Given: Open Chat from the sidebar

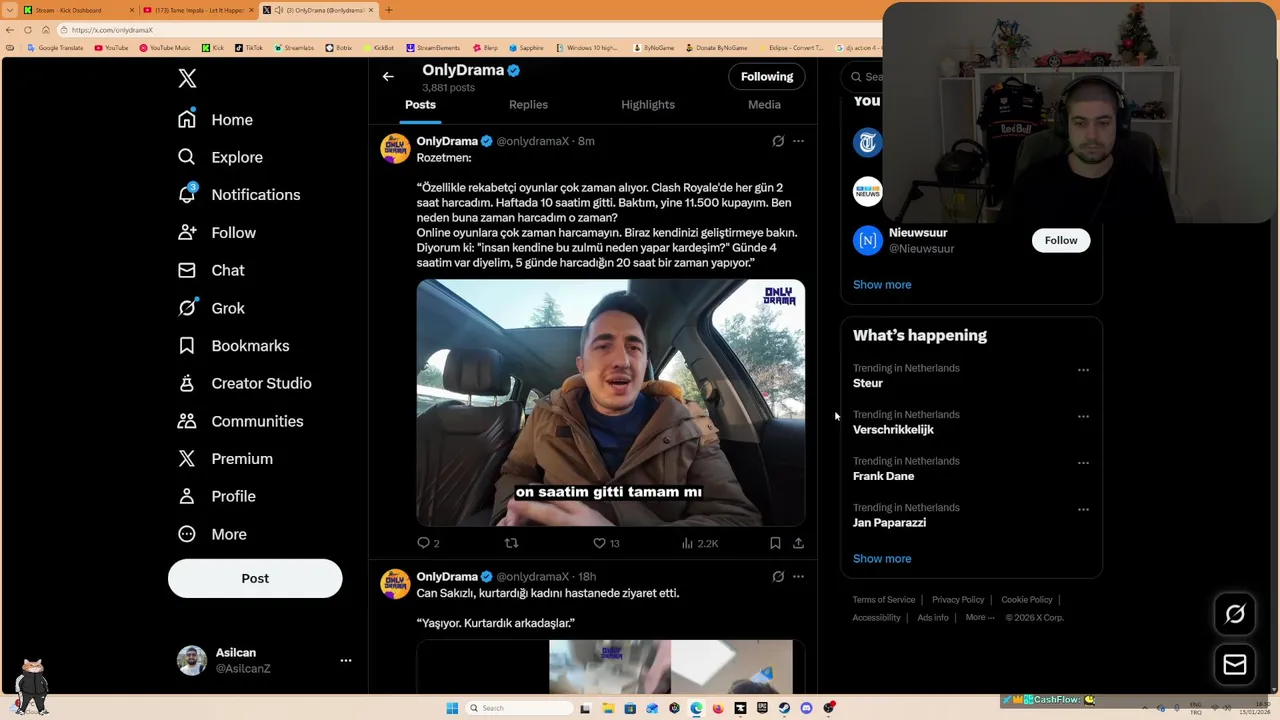Looking at the screenshot, I should tap(211, 270).
